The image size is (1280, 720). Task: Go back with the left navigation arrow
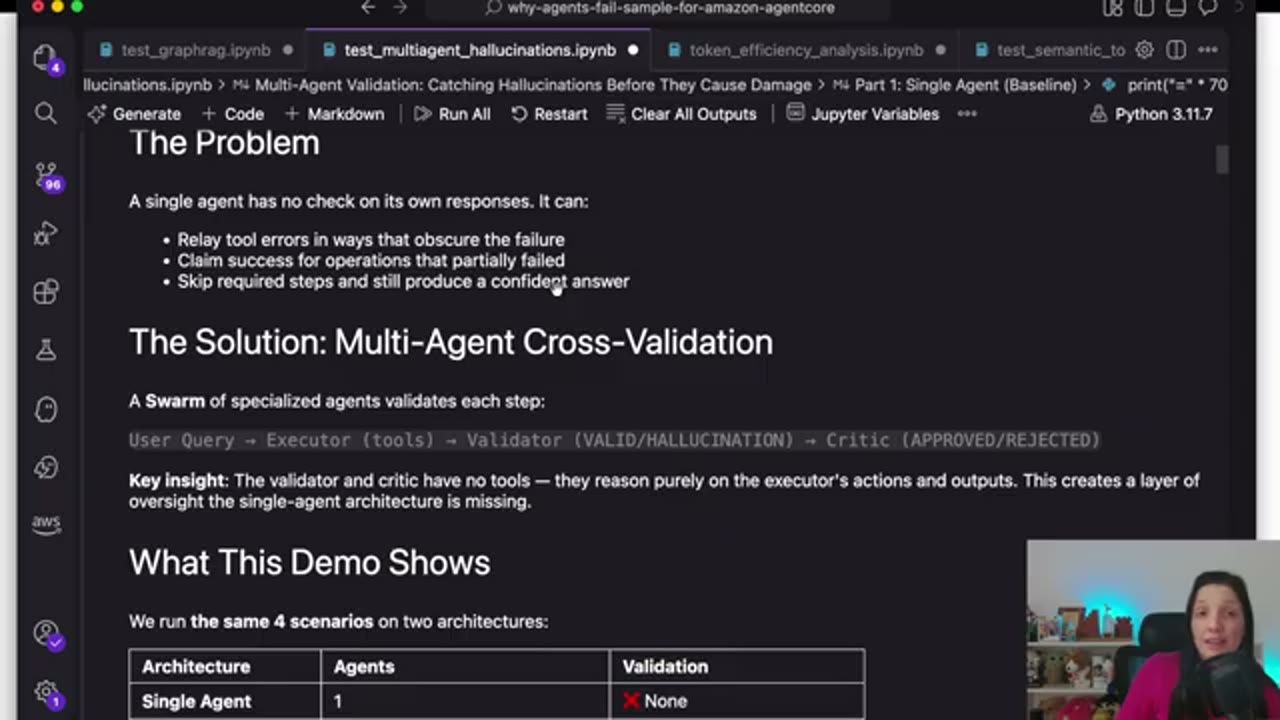(x=368, y=8)
